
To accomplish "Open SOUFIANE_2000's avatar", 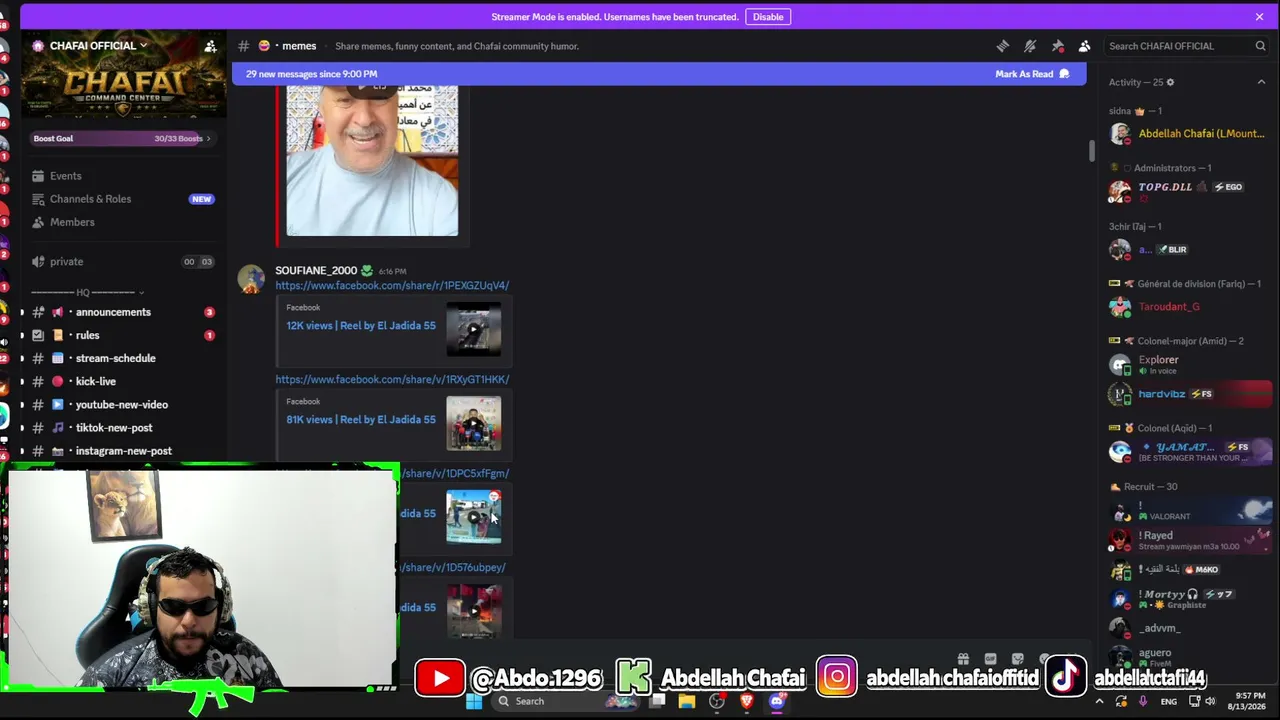I will (x=251, y=279).
